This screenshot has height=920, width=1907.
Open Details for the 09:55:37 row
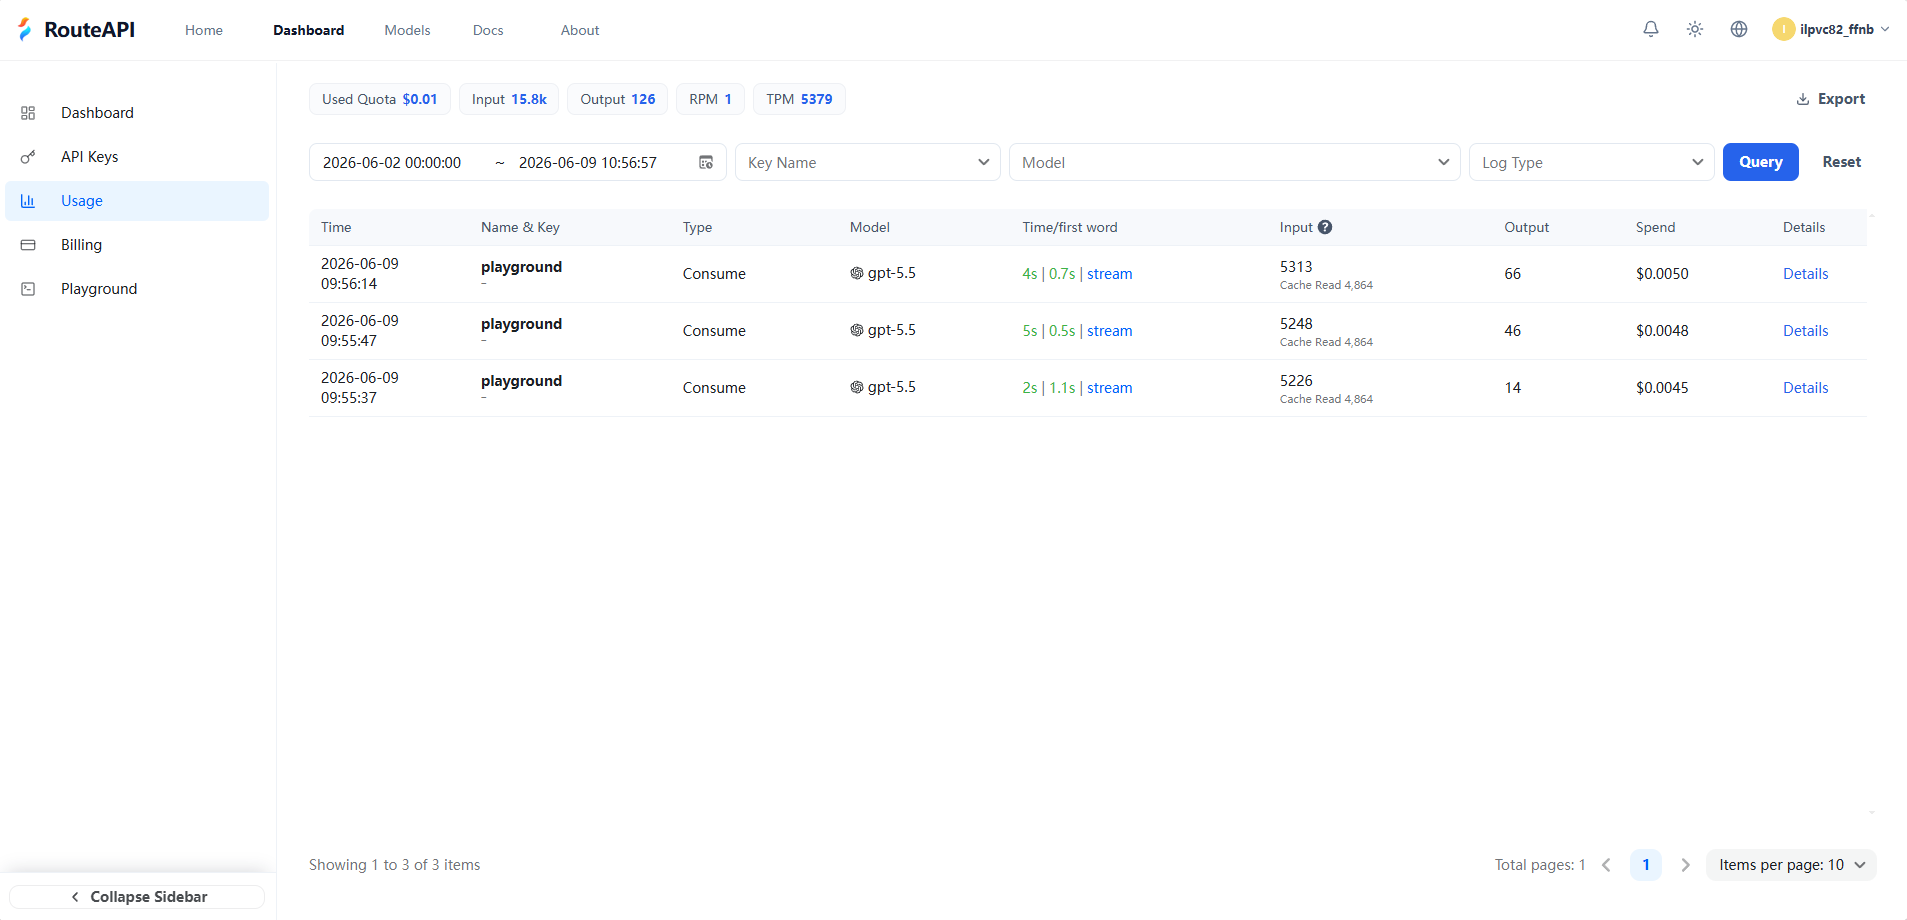[x=1805, y=388]
